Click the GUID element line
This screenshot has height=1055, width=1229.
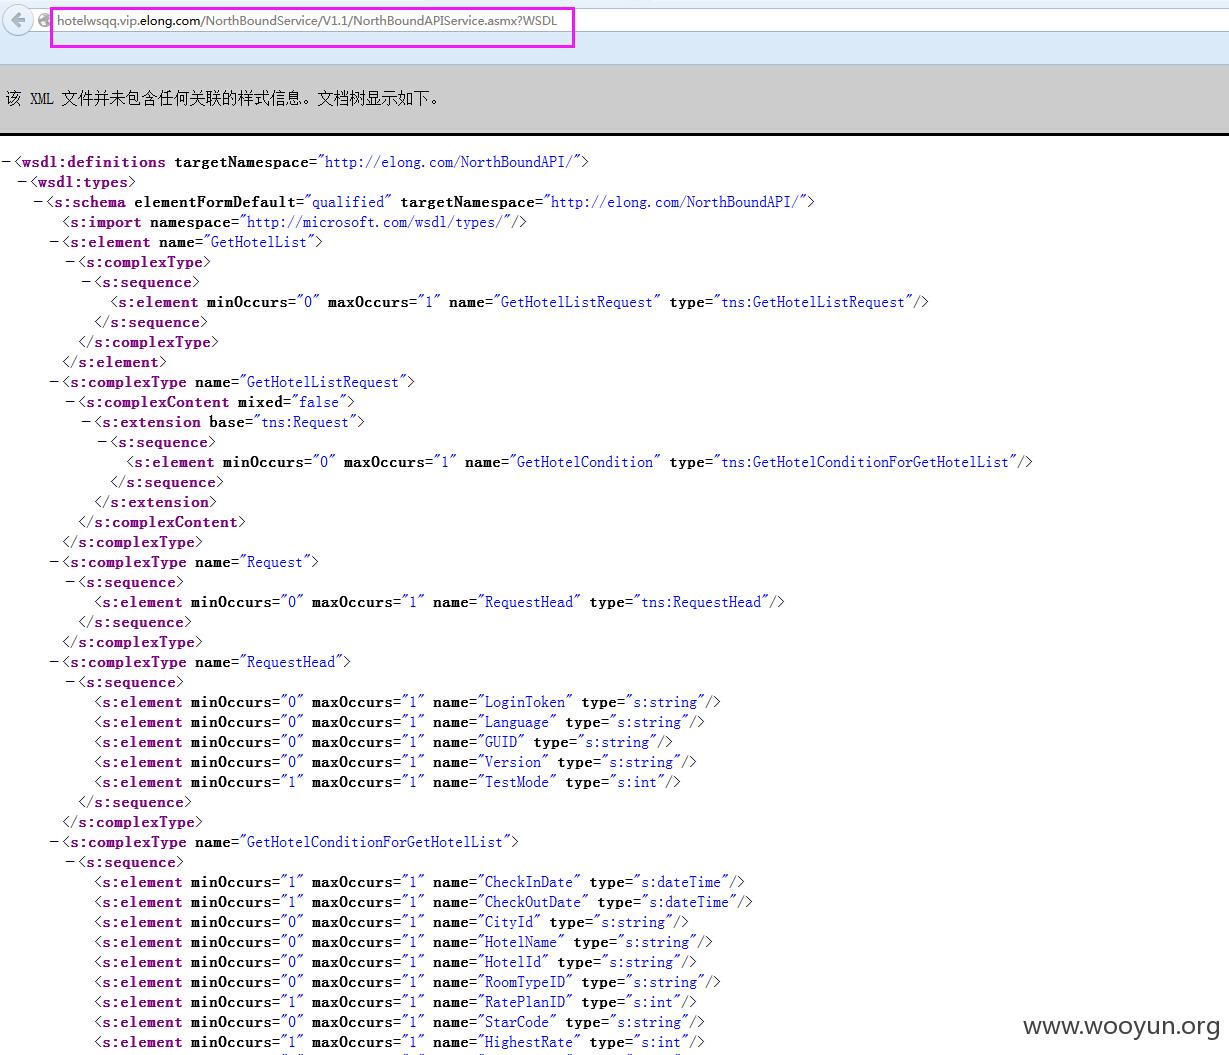click(x=383, y=742)
